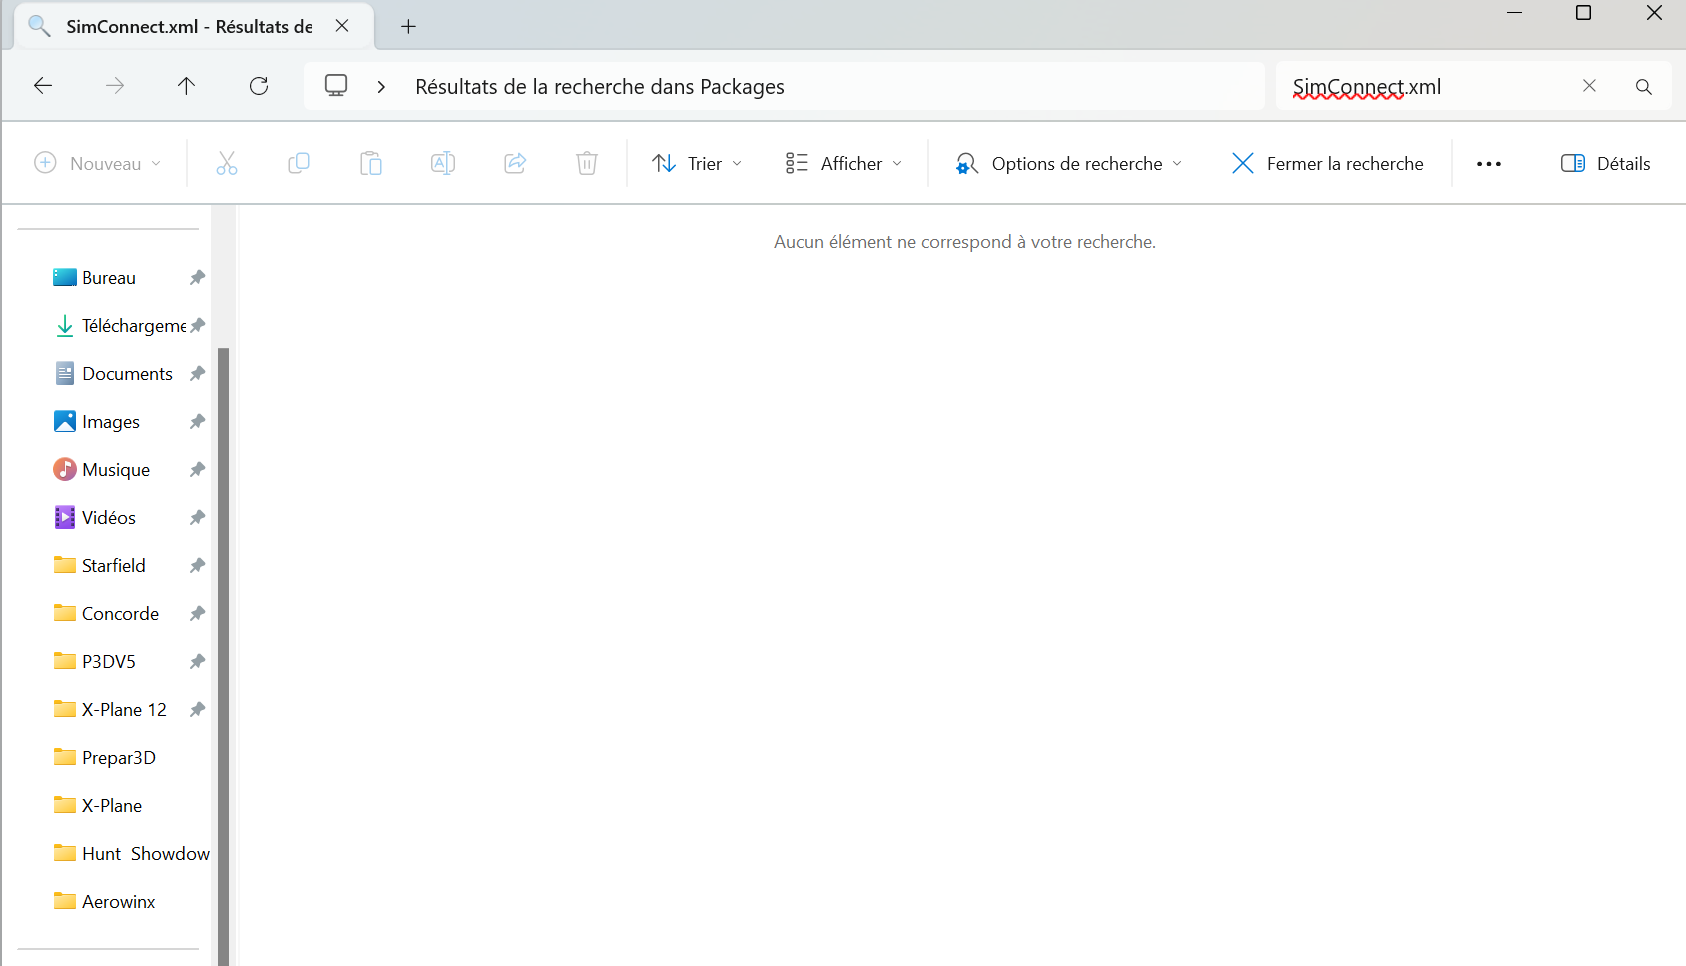
Task: Click the forward navigation arrow
Action: click(115, 86)
